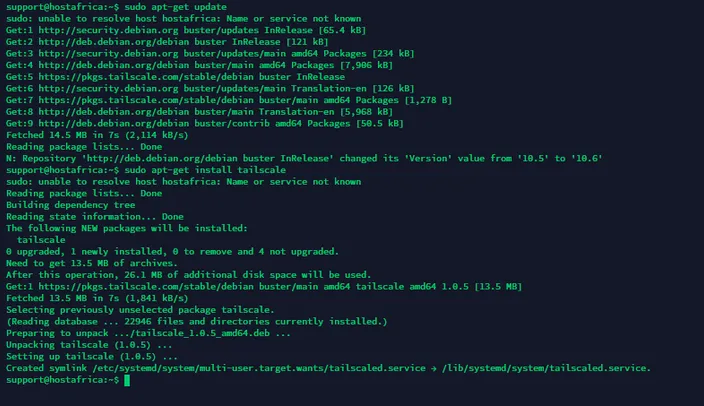704x406 pixels.
Task: Click the 'Building dependency tree' line
Action: click(x=70, y=205)
